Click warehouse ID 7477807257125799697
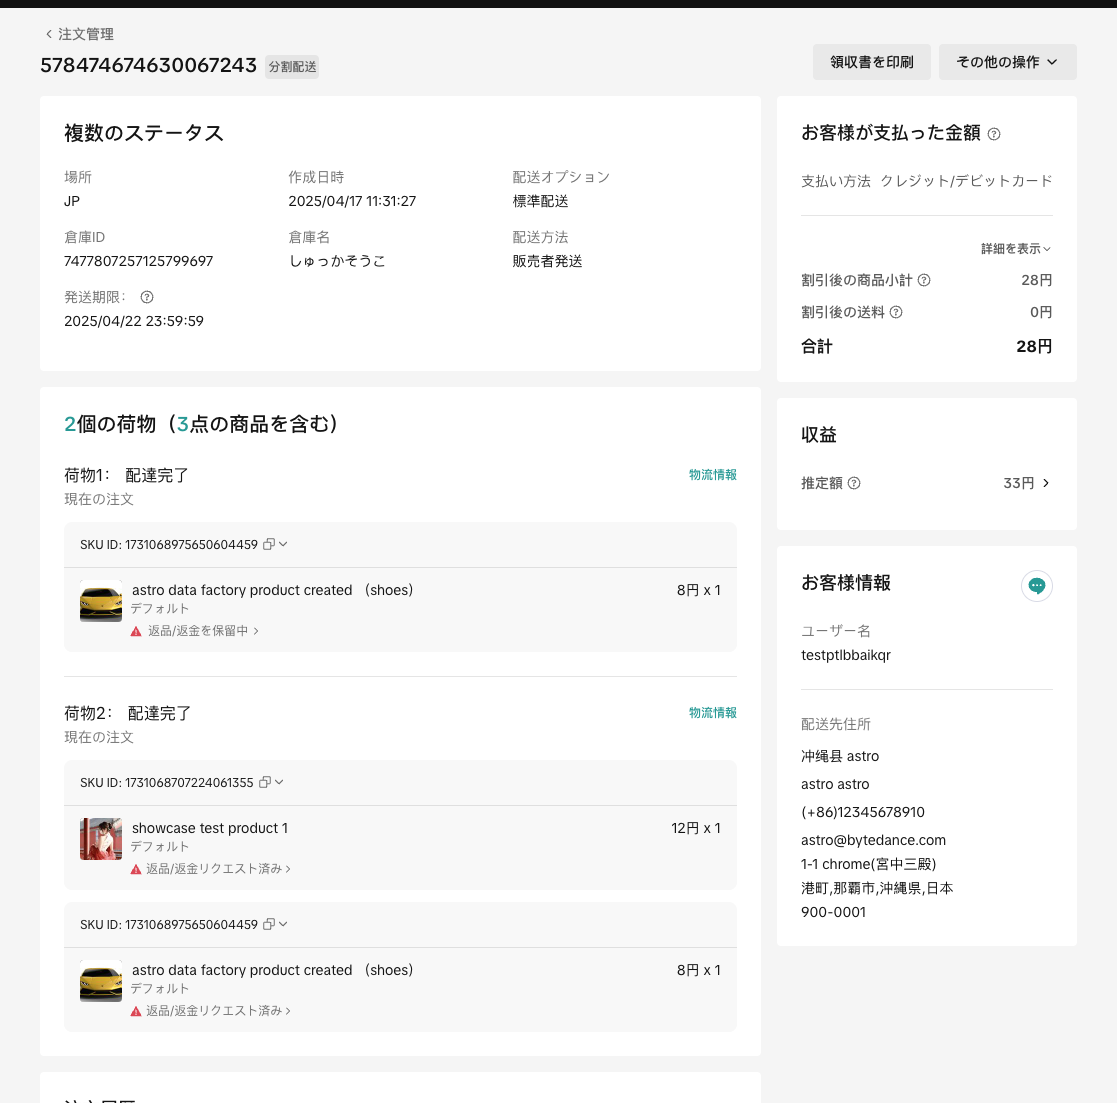The image size is (1117, 1103). (138, 261)
